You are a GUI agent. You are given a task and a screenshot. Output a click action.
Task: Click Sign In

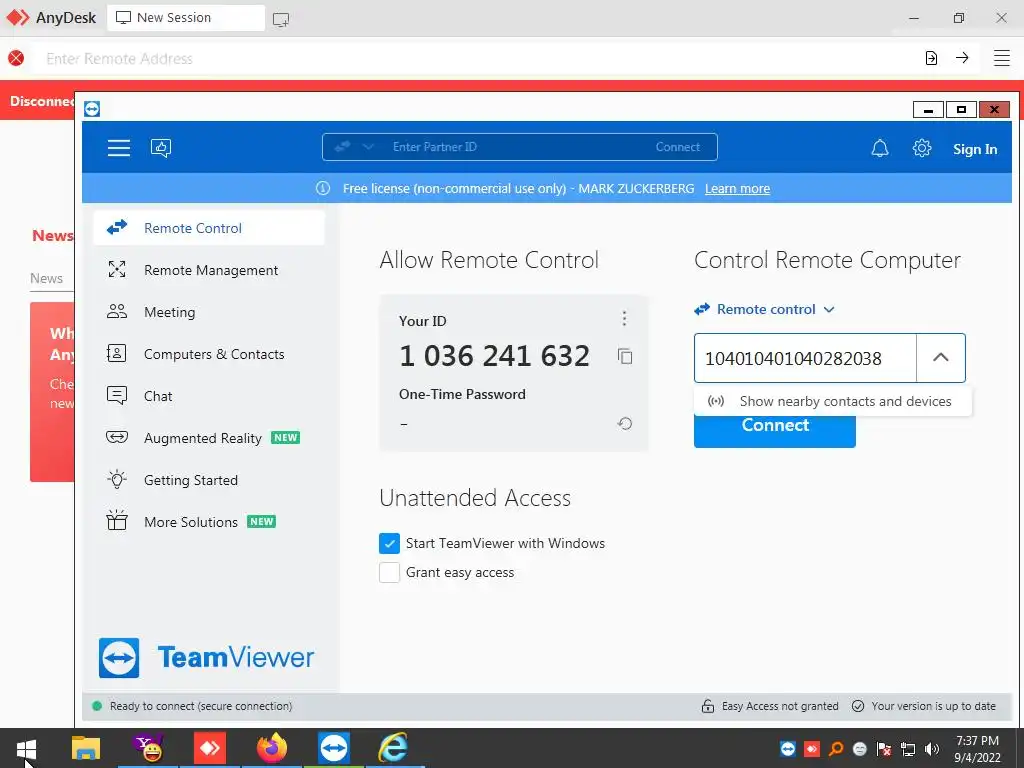pyautogui.click(x=975, y=149)
